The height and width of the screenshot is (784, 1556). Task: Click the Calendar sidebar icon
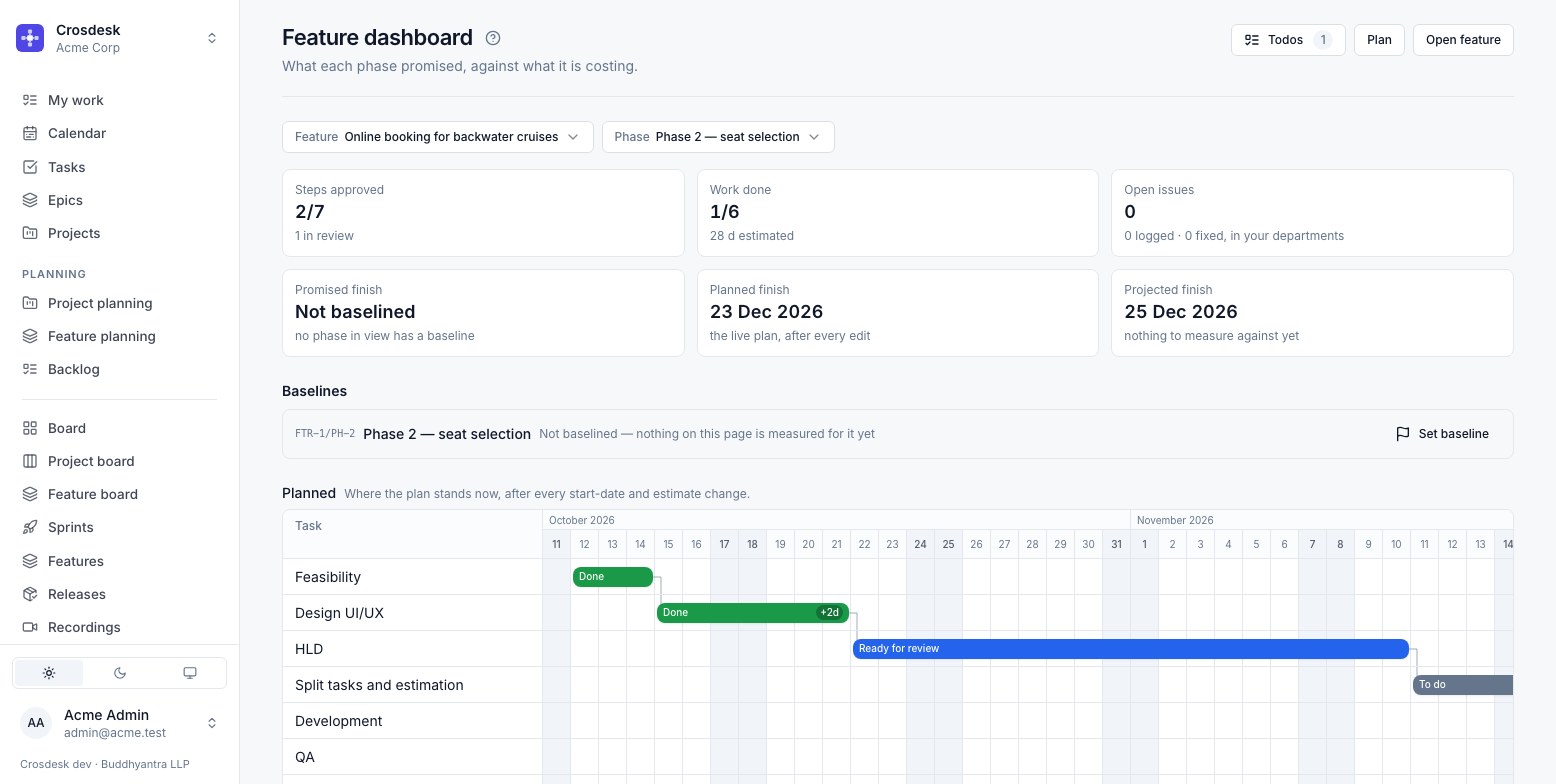pyautogui.click(x=30, y=133)
